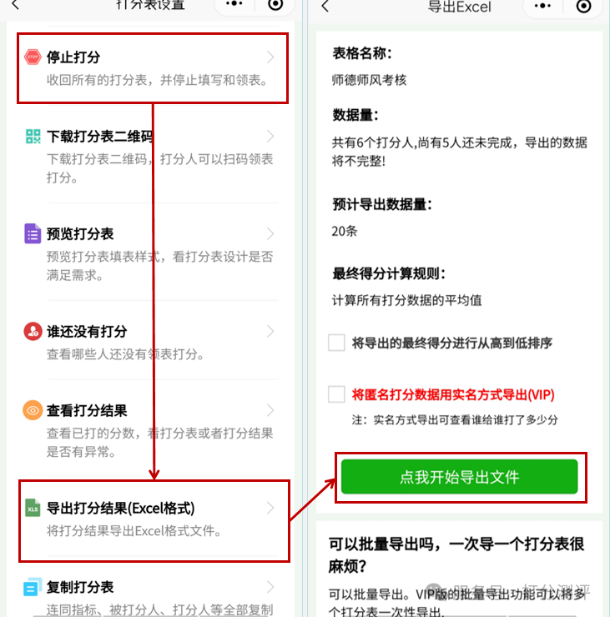Open the 预览打分表 menu entry
Screen dimensions: 612x619
152,253
